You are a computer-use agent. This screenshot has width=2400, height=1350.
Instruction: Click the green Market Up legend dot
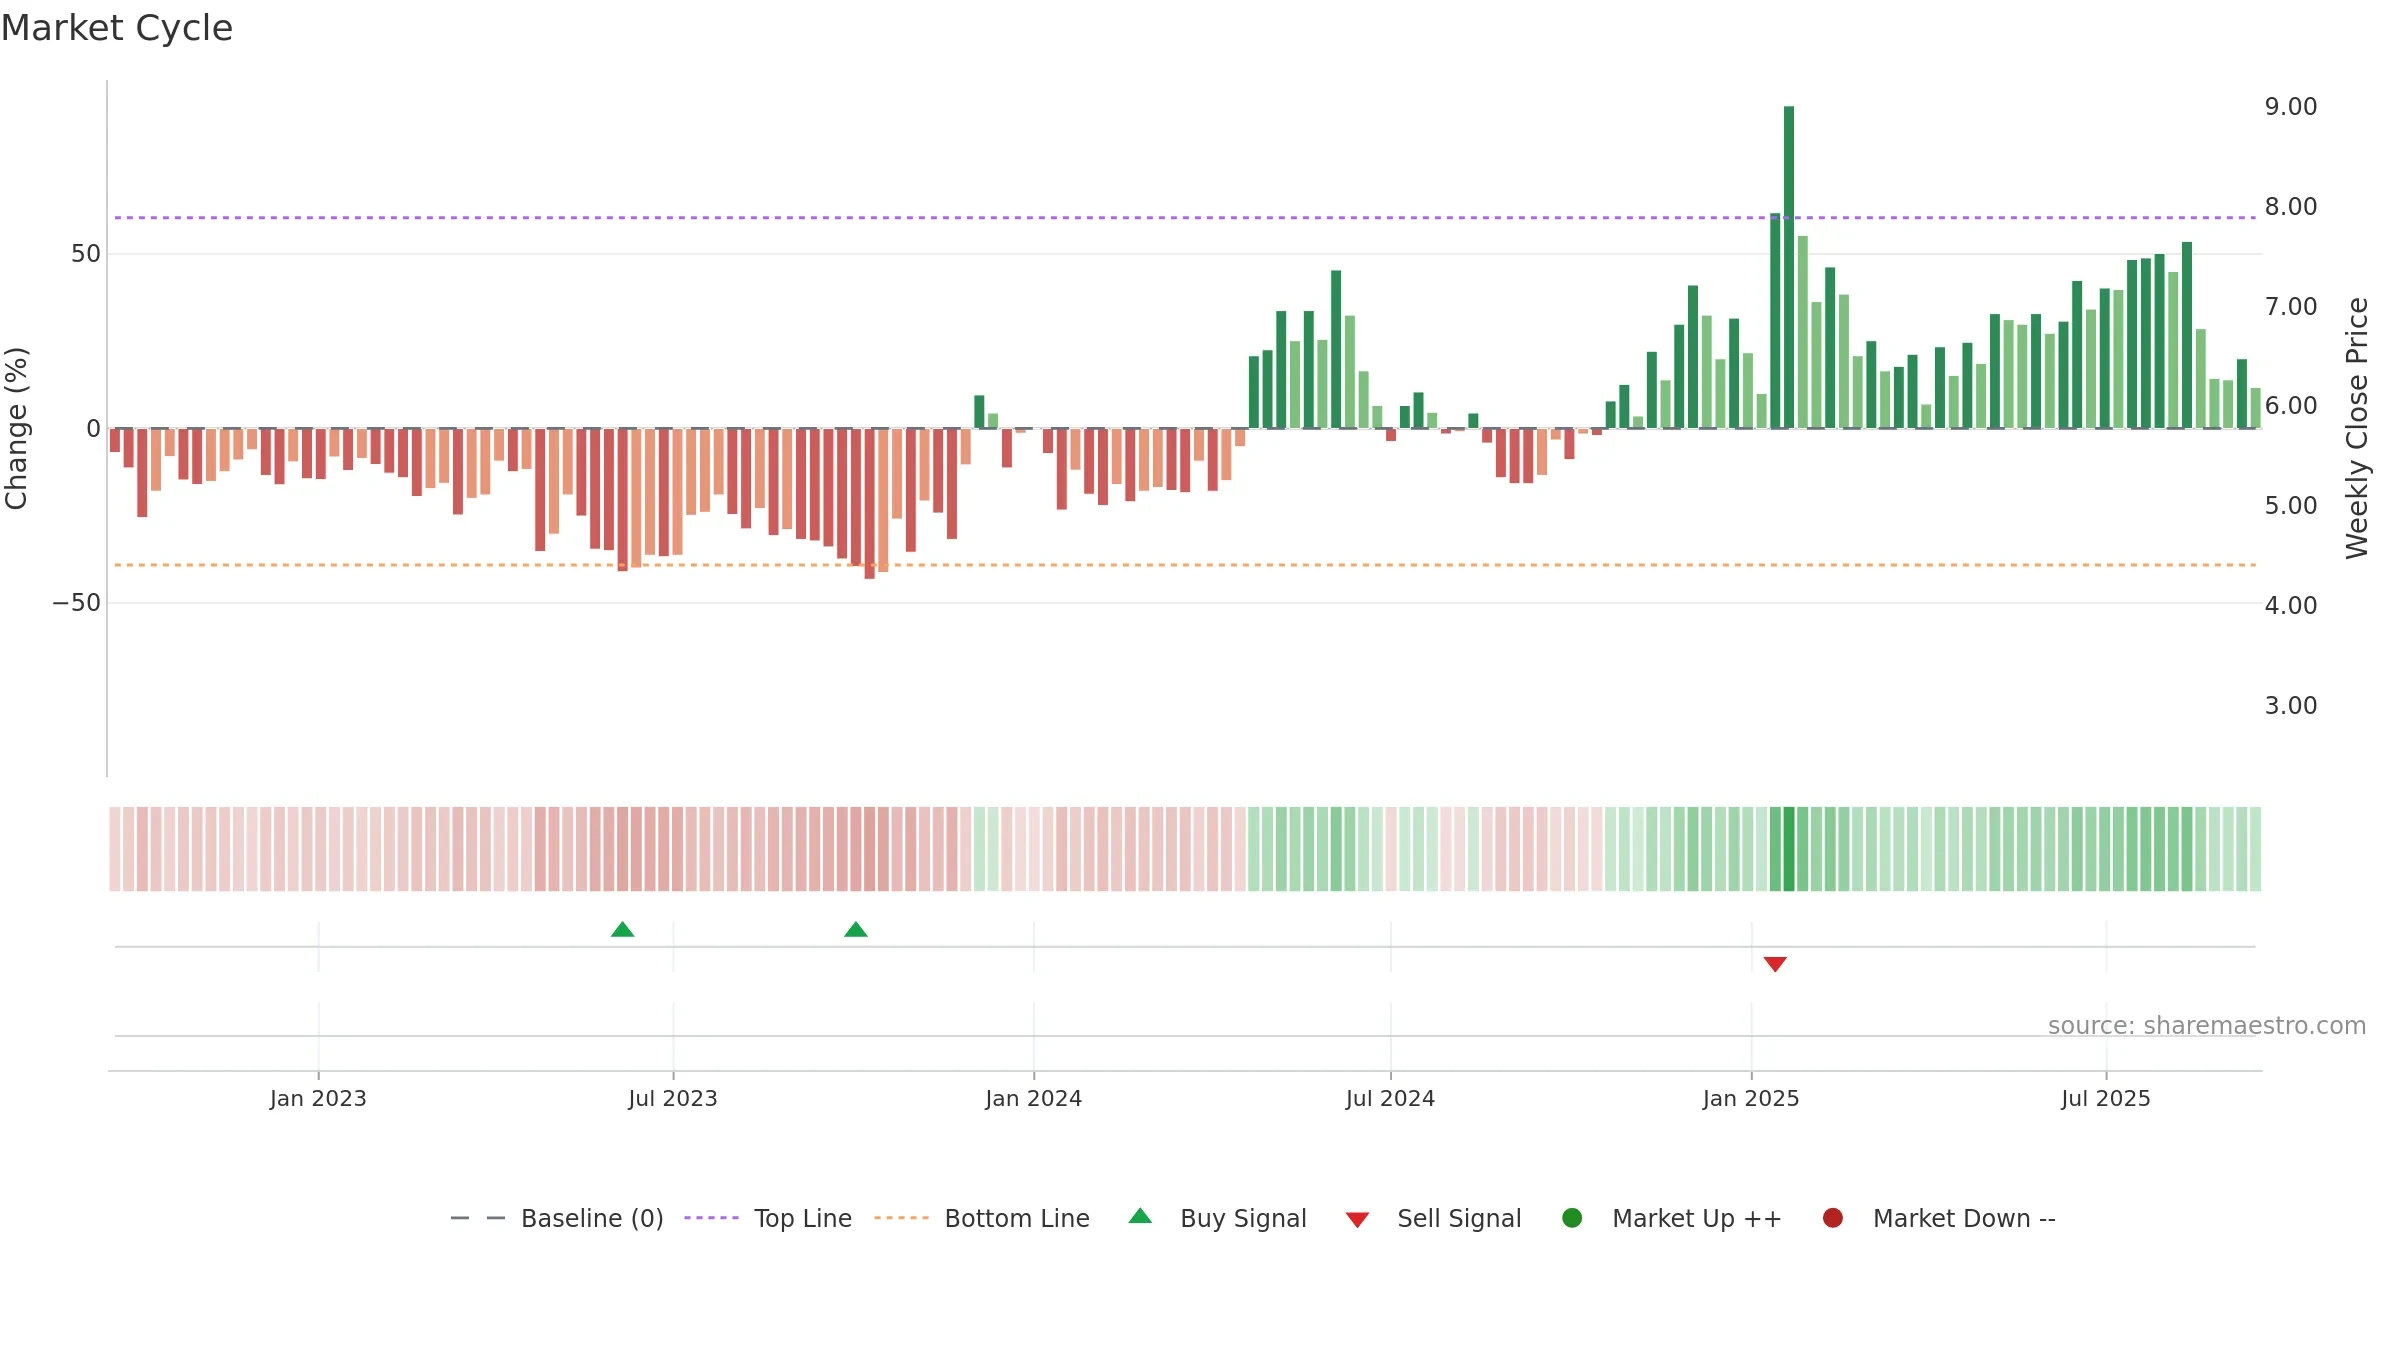click(1572, 1218)
